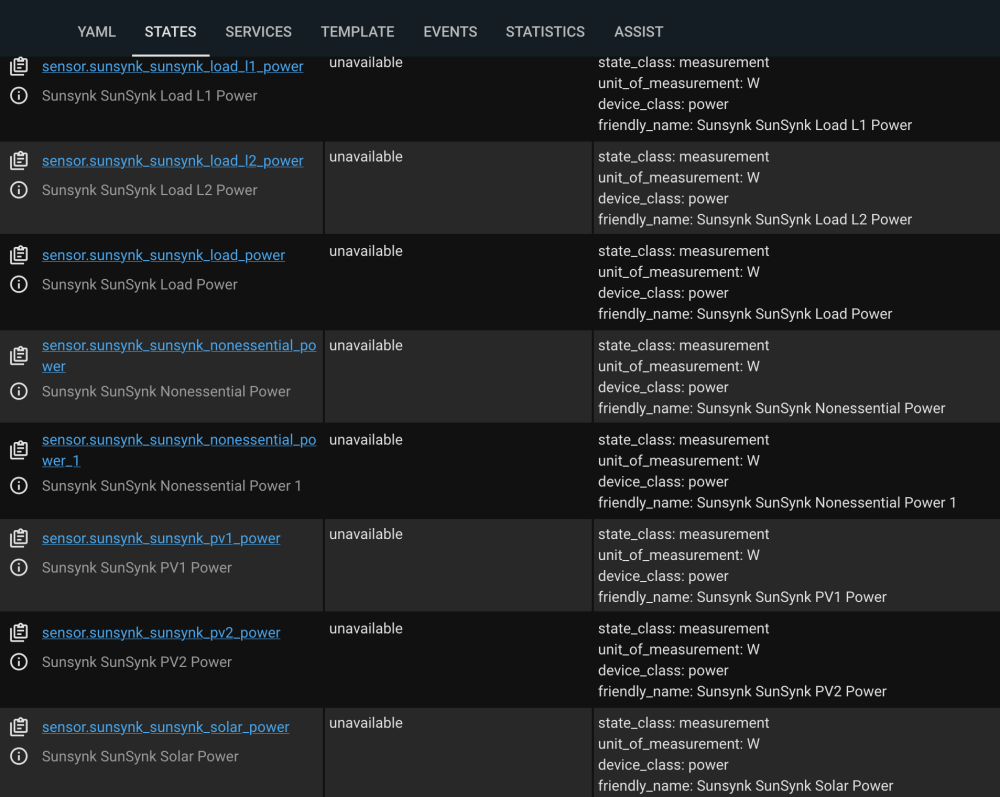
Task: Open the STATISTICS tab
Action: (x=545, y=32)
